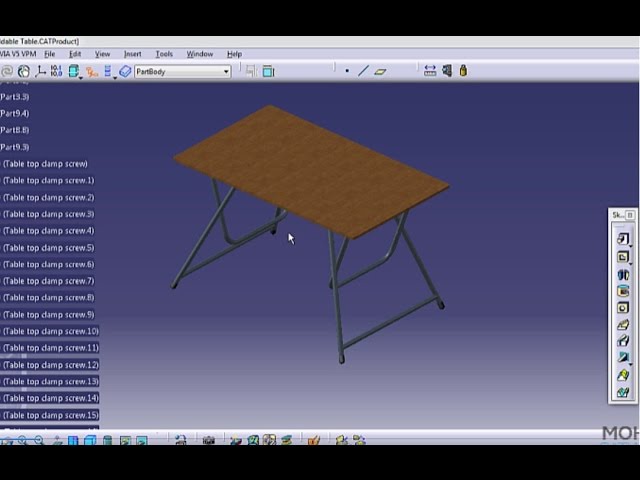The width and height of the screenshot is (640, 480).
Task: Open the Edit menu
Action: click(75, 54)
